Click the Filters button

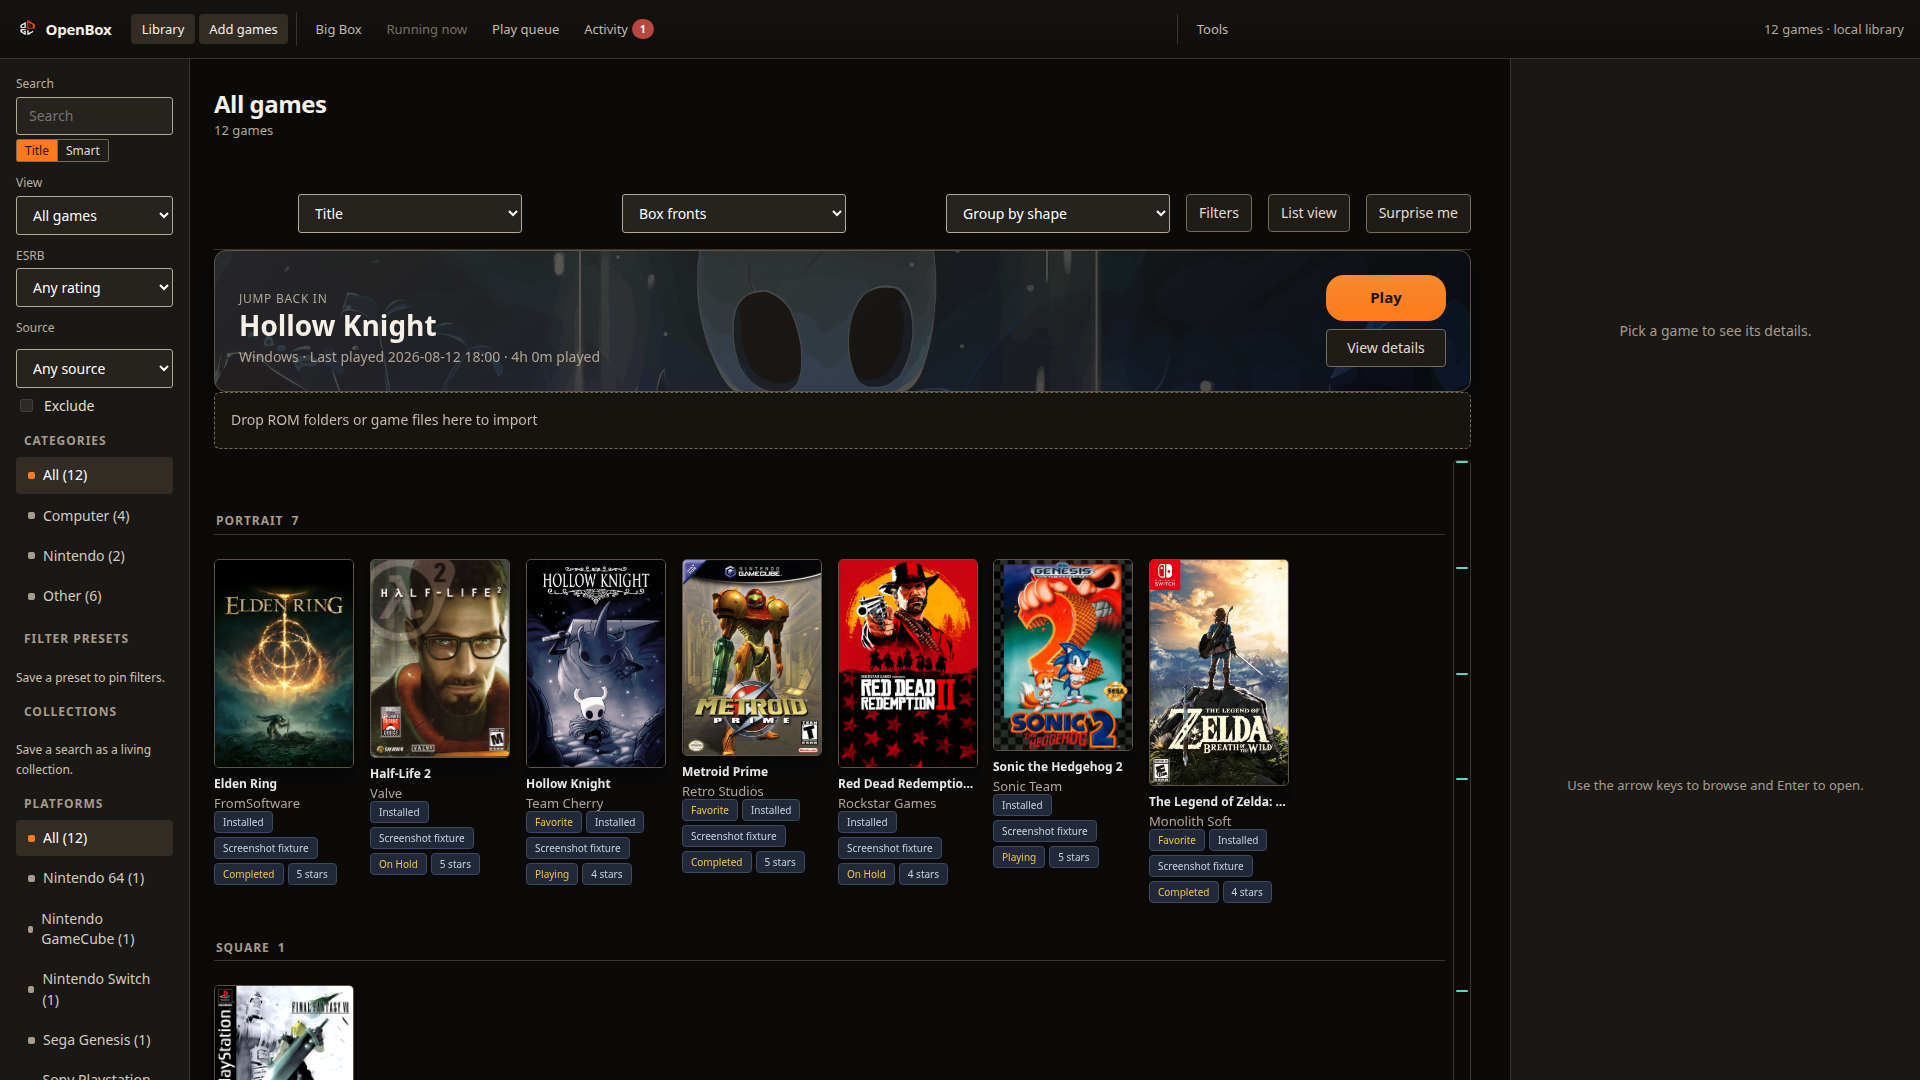[x=1218, y=213]
